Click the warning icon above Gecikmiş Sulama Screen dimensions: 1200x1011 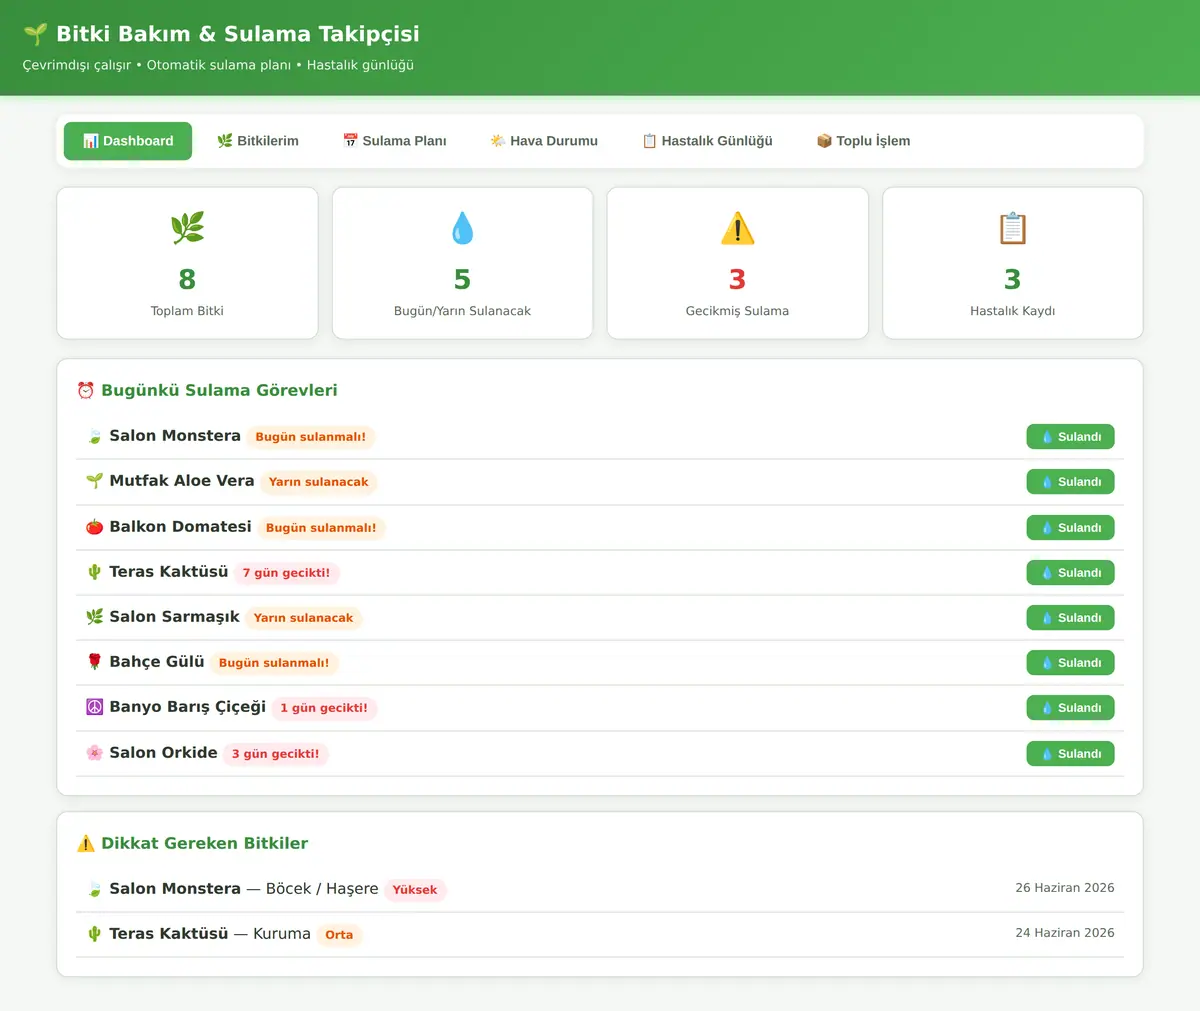(x=737, y=228)
